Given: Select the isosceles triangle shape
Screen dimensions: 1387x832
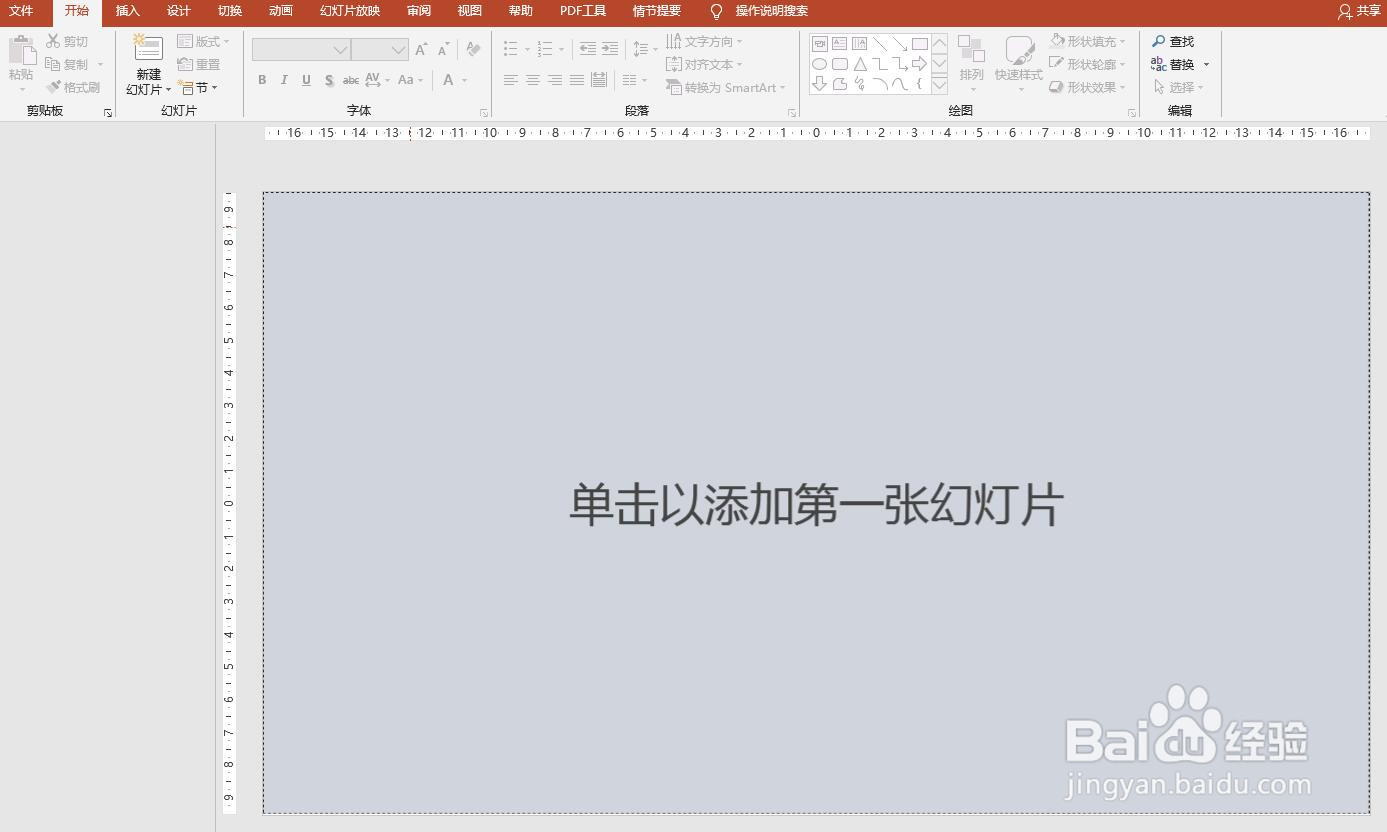Looking at the screenshot, I should (x=859, y=64).
